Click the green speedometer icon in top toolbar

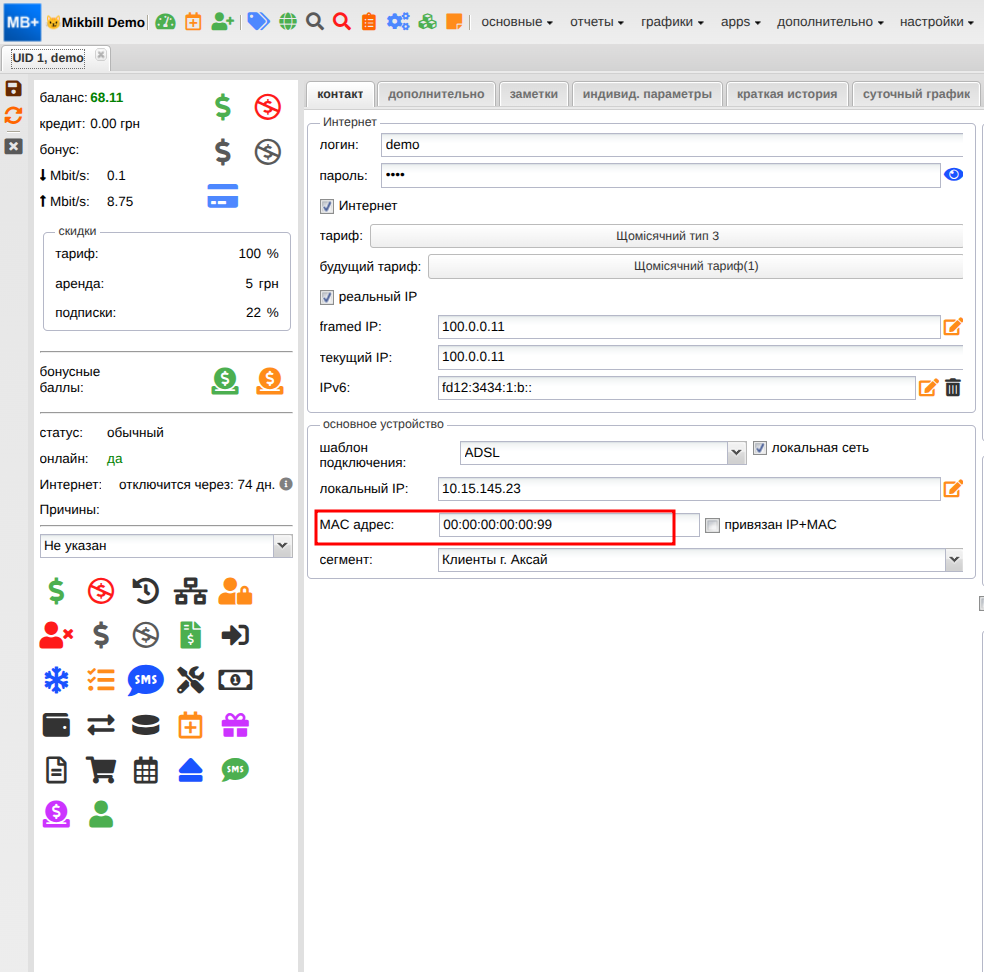click(166, 22)
